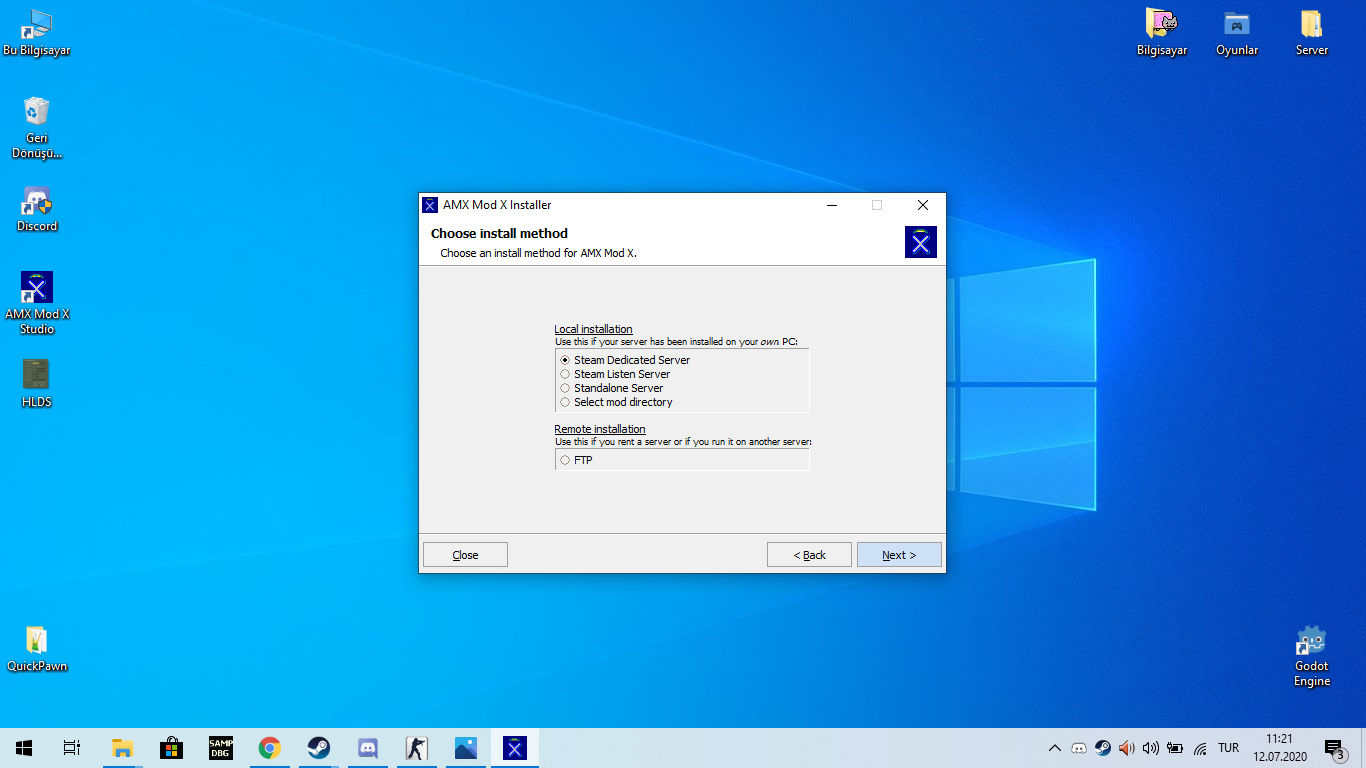Open the Discord desktop shortcut
This screenshot has width=1366, height=768.
pyautogui.click(x=37, y=209)
